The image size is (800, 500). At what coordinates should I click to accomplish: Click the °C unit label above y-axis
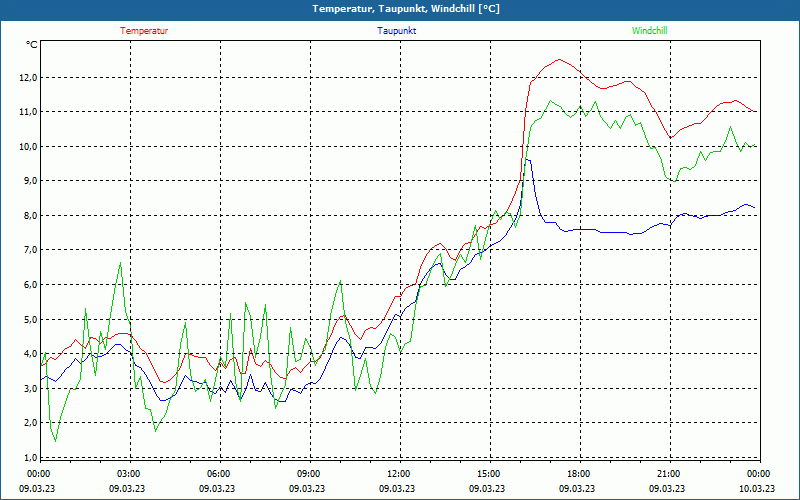coord(31,44)
